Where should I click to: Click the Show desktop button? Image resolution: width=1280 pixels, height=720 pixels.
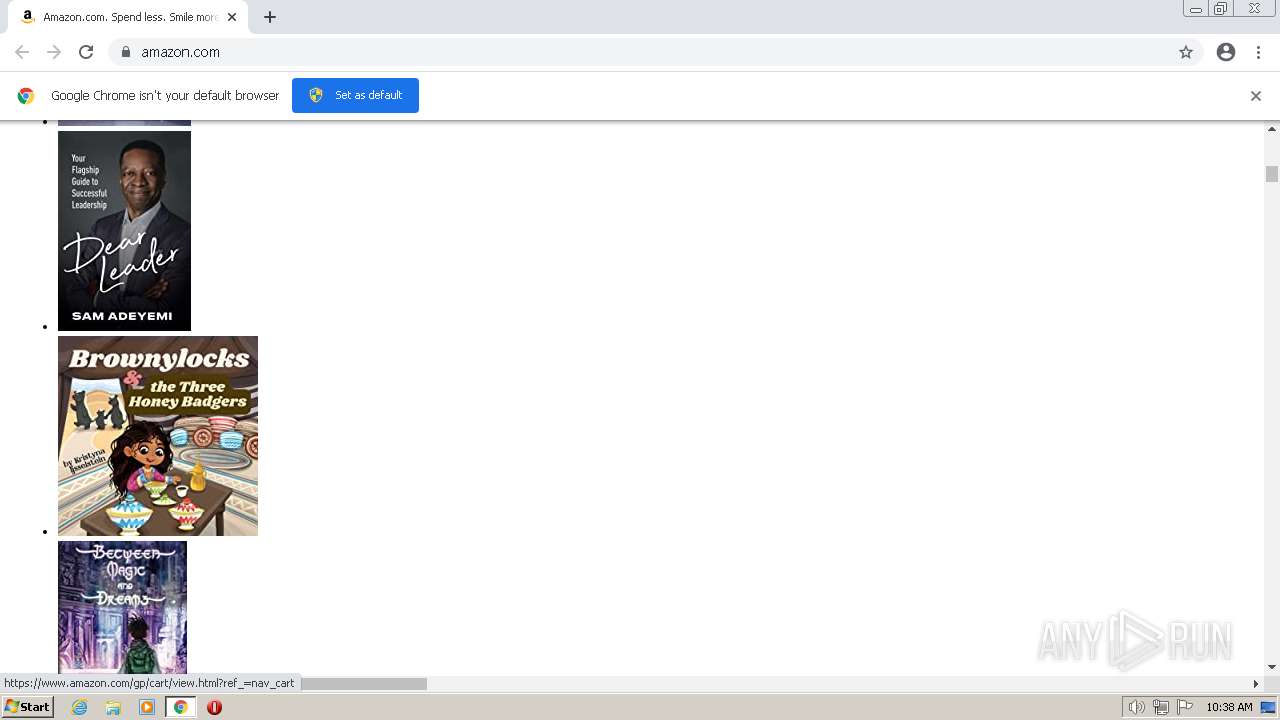pos(1268,707)
